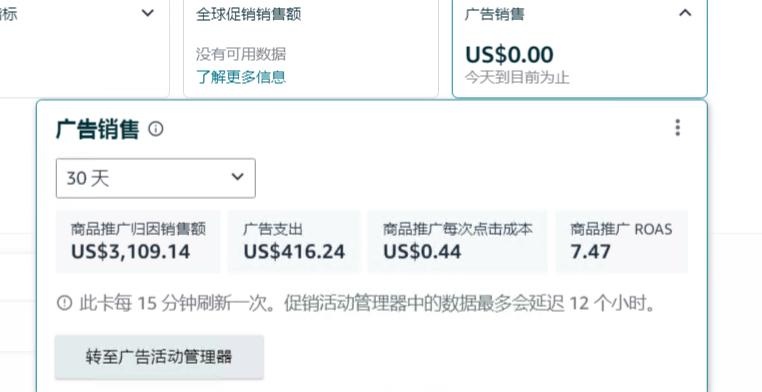Click the US$3,109.14 sales amount
The width and height of the screenshot is (762, 392).
click(130, 252)
